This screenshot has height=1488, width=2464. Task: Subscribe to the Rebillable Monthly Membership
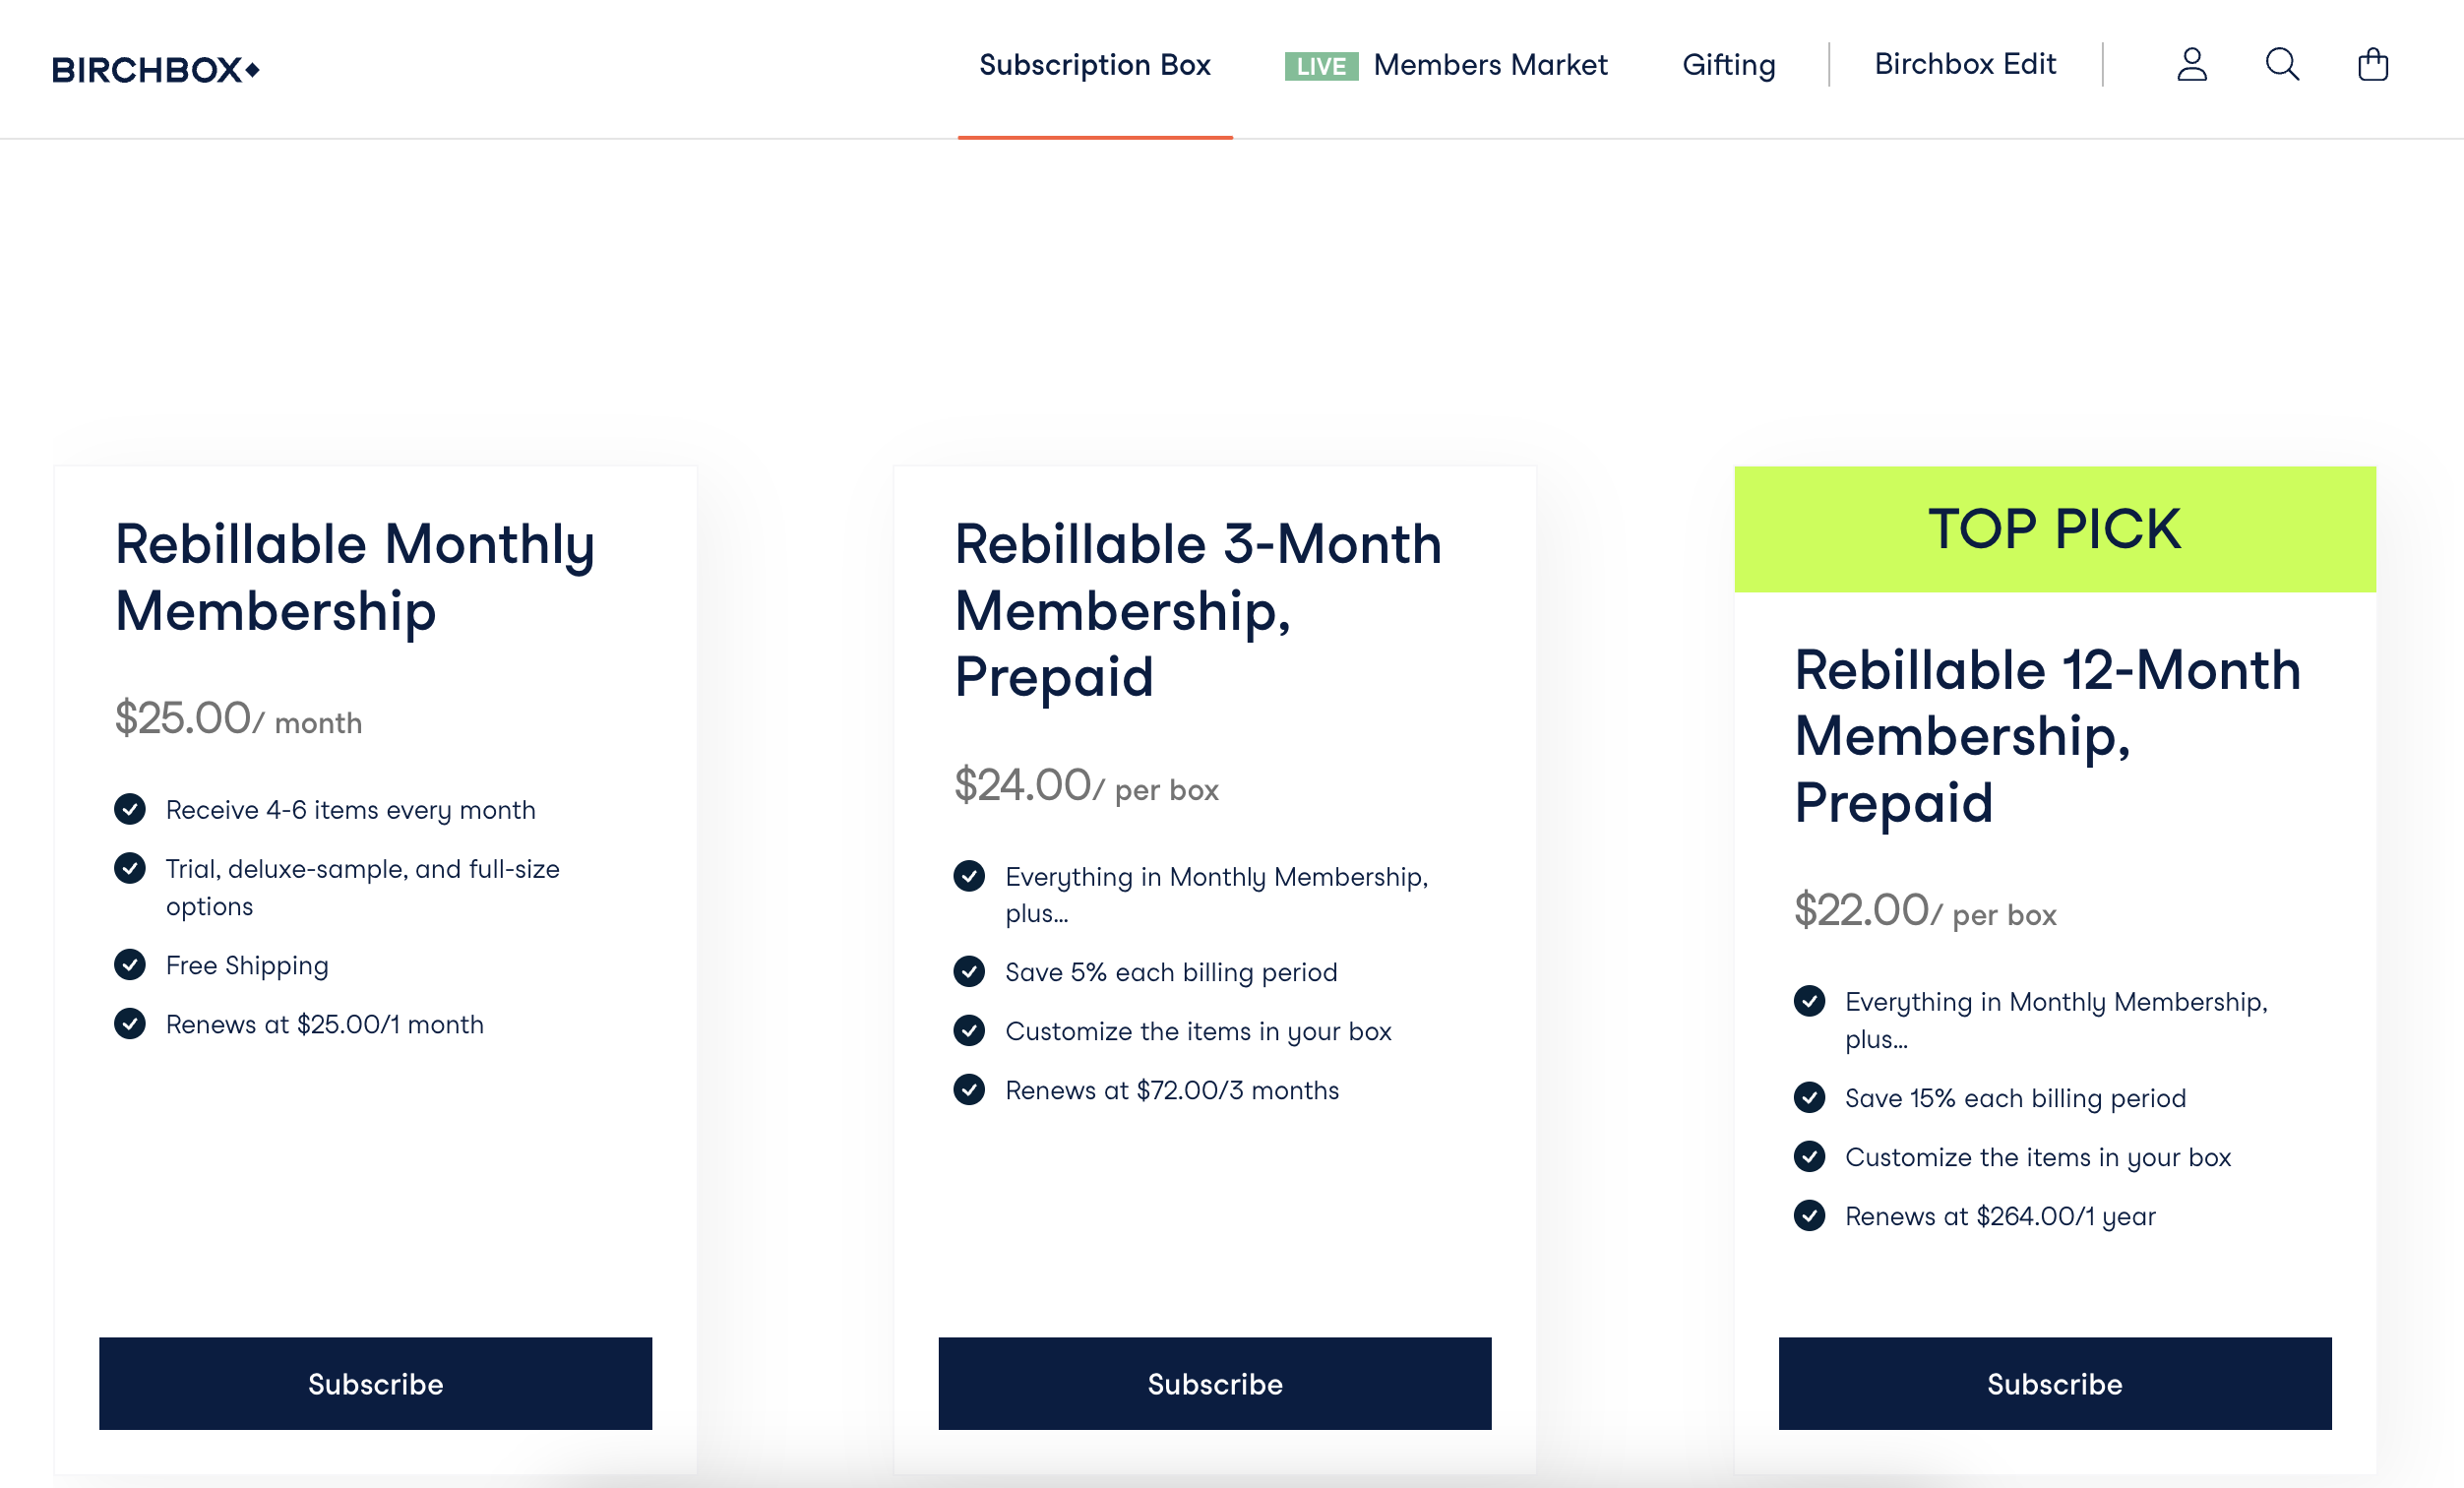(375, 1384)
